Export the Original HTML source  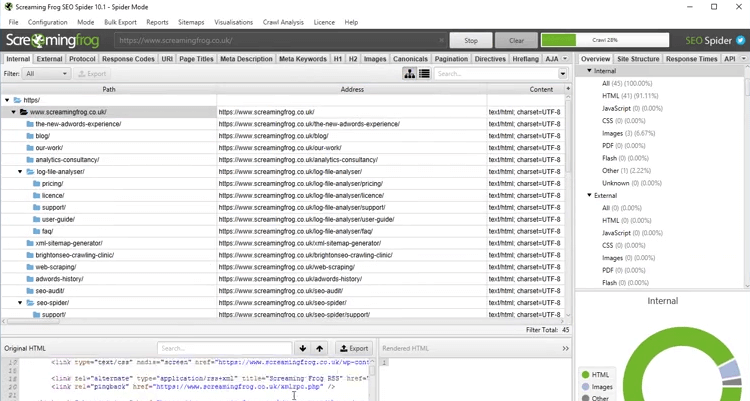354,348
